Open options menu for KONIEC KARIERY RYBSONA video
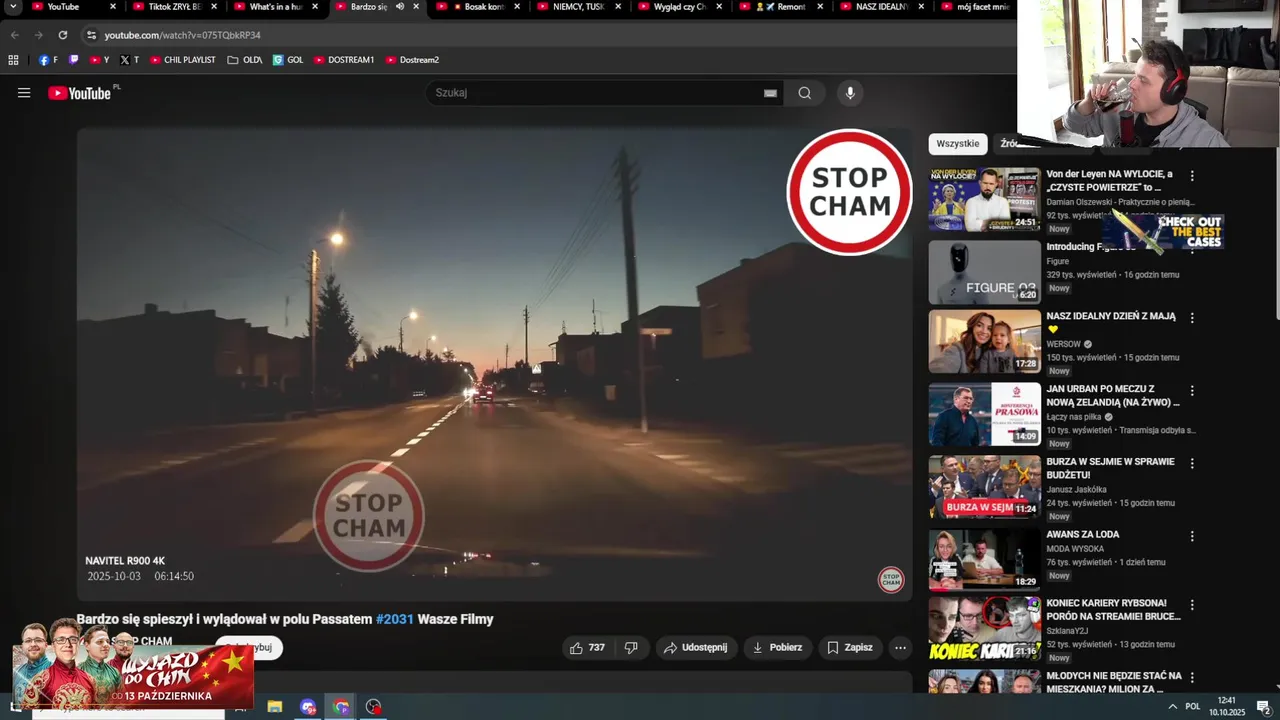This screenshot has height=720, width=1280. coord(1191,605)
